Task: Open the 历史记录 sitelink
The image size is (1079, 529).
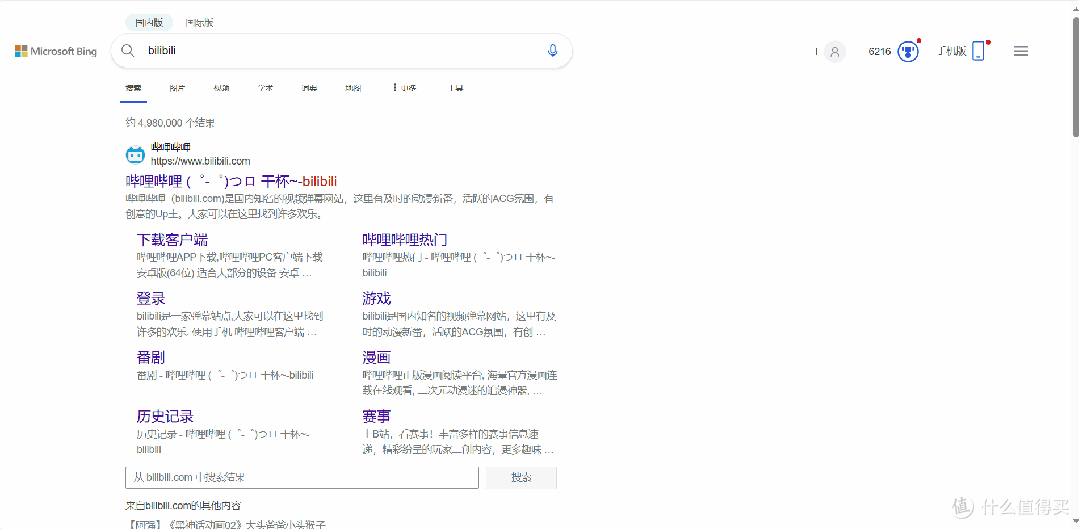Action: click(165, 416)
